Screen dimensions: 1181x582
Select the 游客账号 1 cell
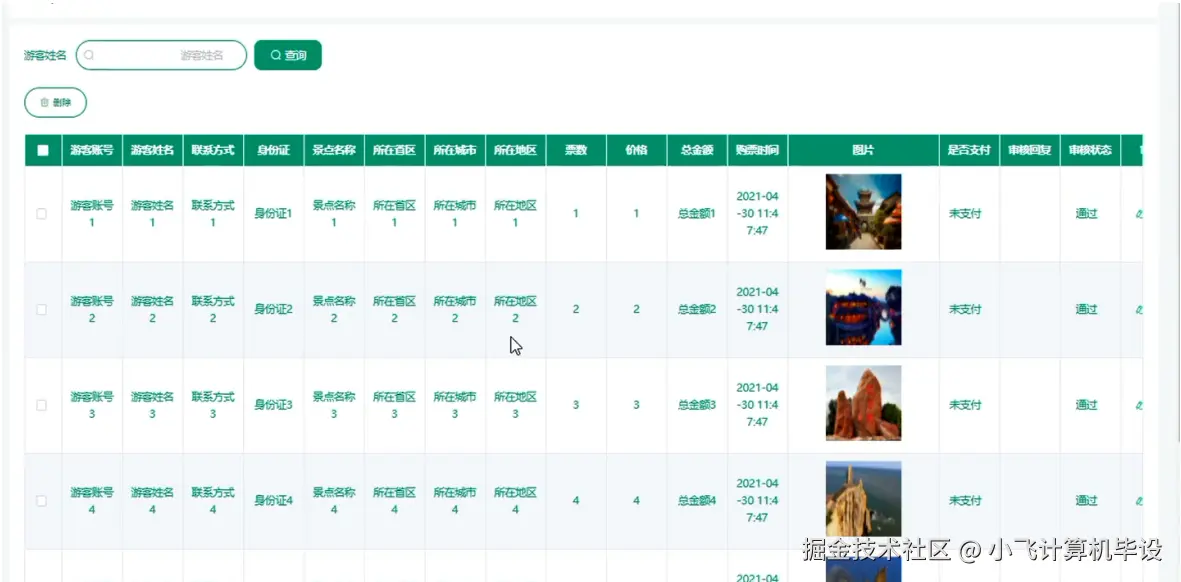[92, 214]
